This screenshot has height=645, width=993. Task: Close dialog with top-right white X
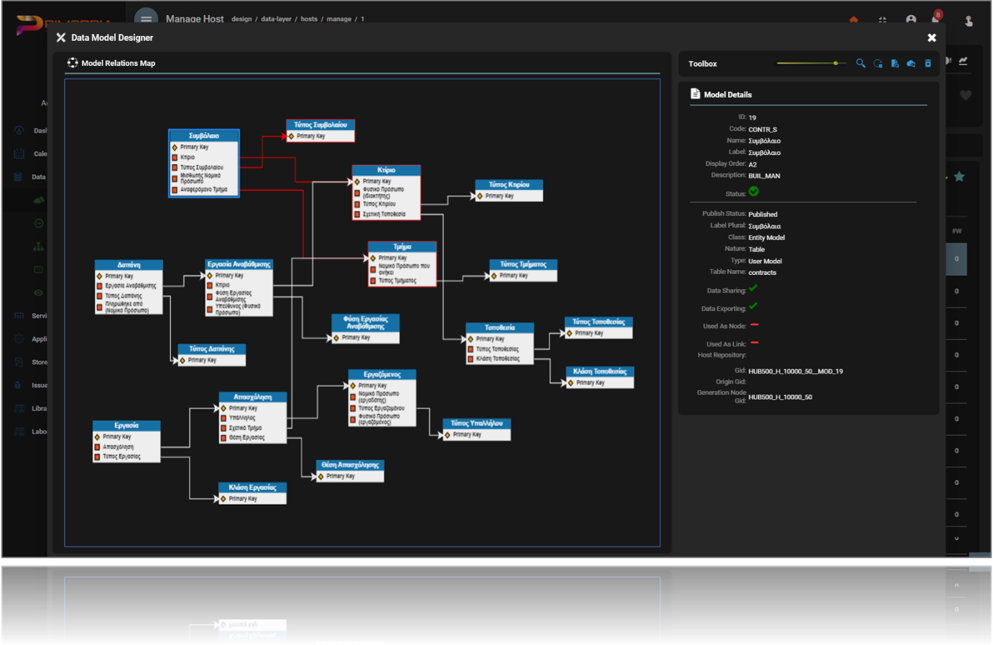click(932, 38)
